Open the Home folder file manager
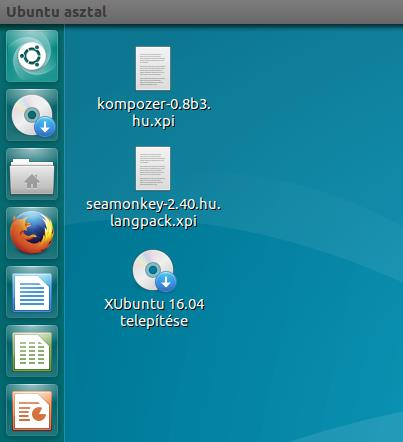The image size is (403, 442). [x=32, y=174]
